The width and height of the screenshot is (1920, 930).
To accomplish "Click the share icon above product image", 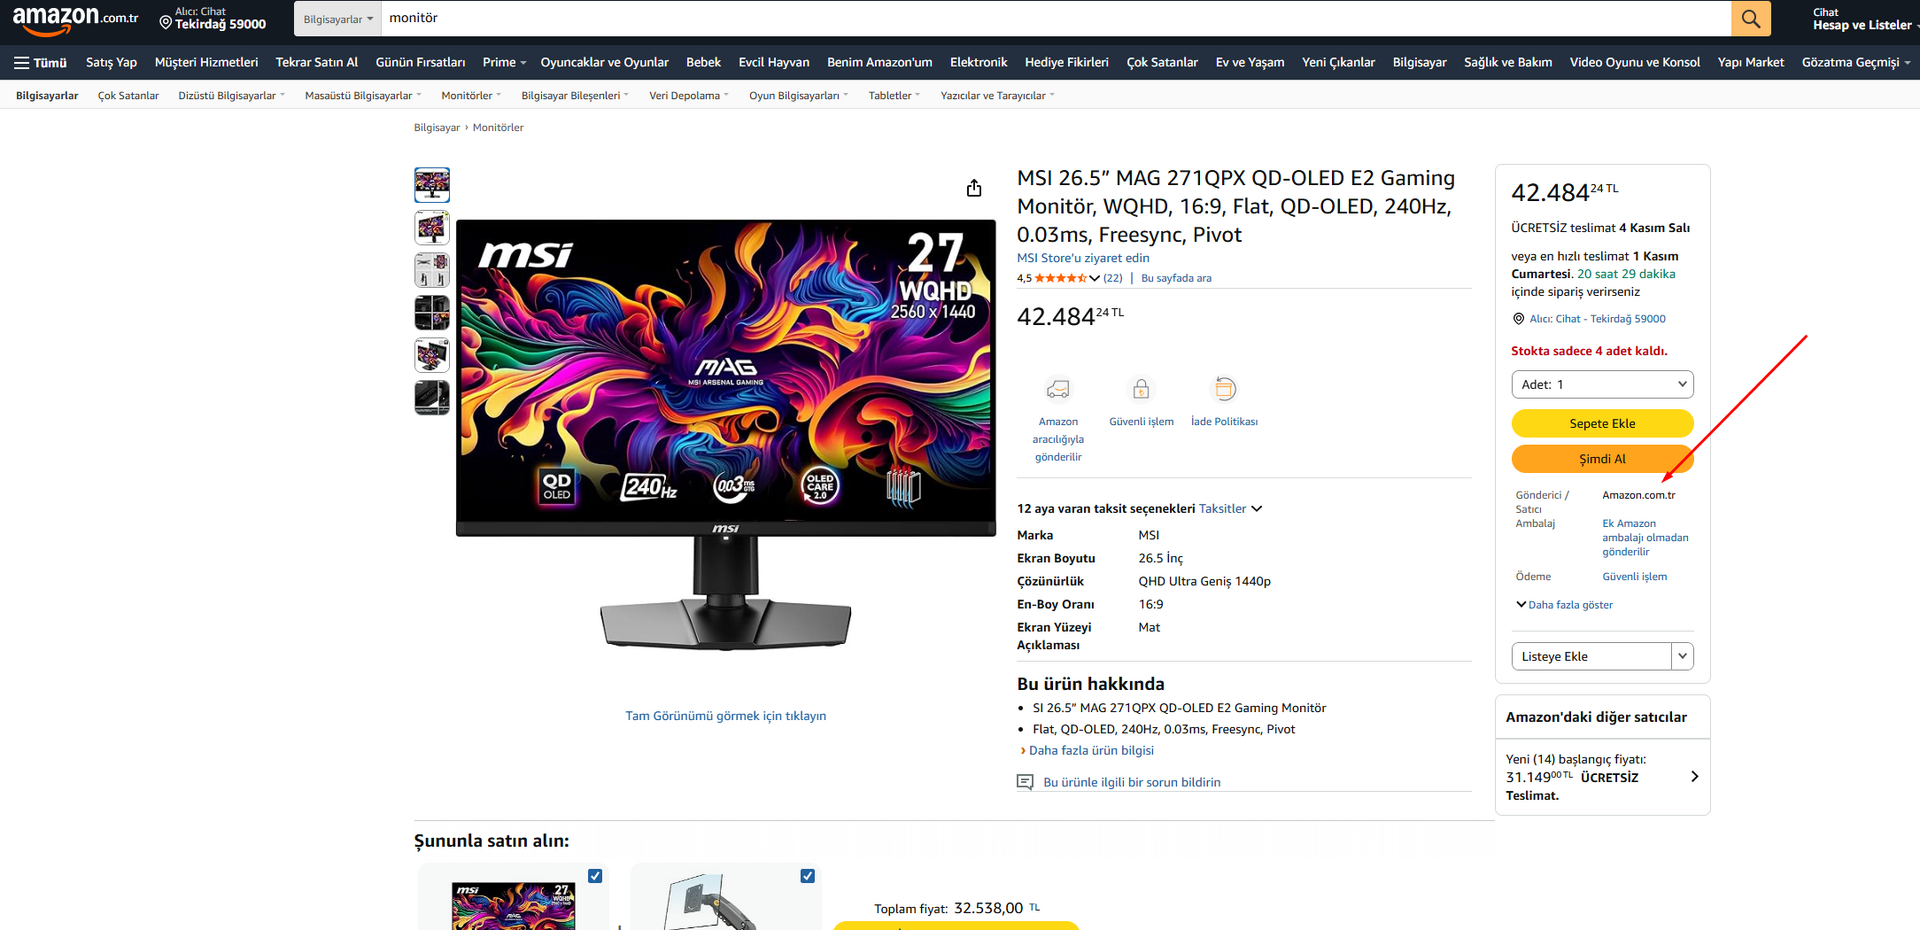I will (x=974, y=188).
